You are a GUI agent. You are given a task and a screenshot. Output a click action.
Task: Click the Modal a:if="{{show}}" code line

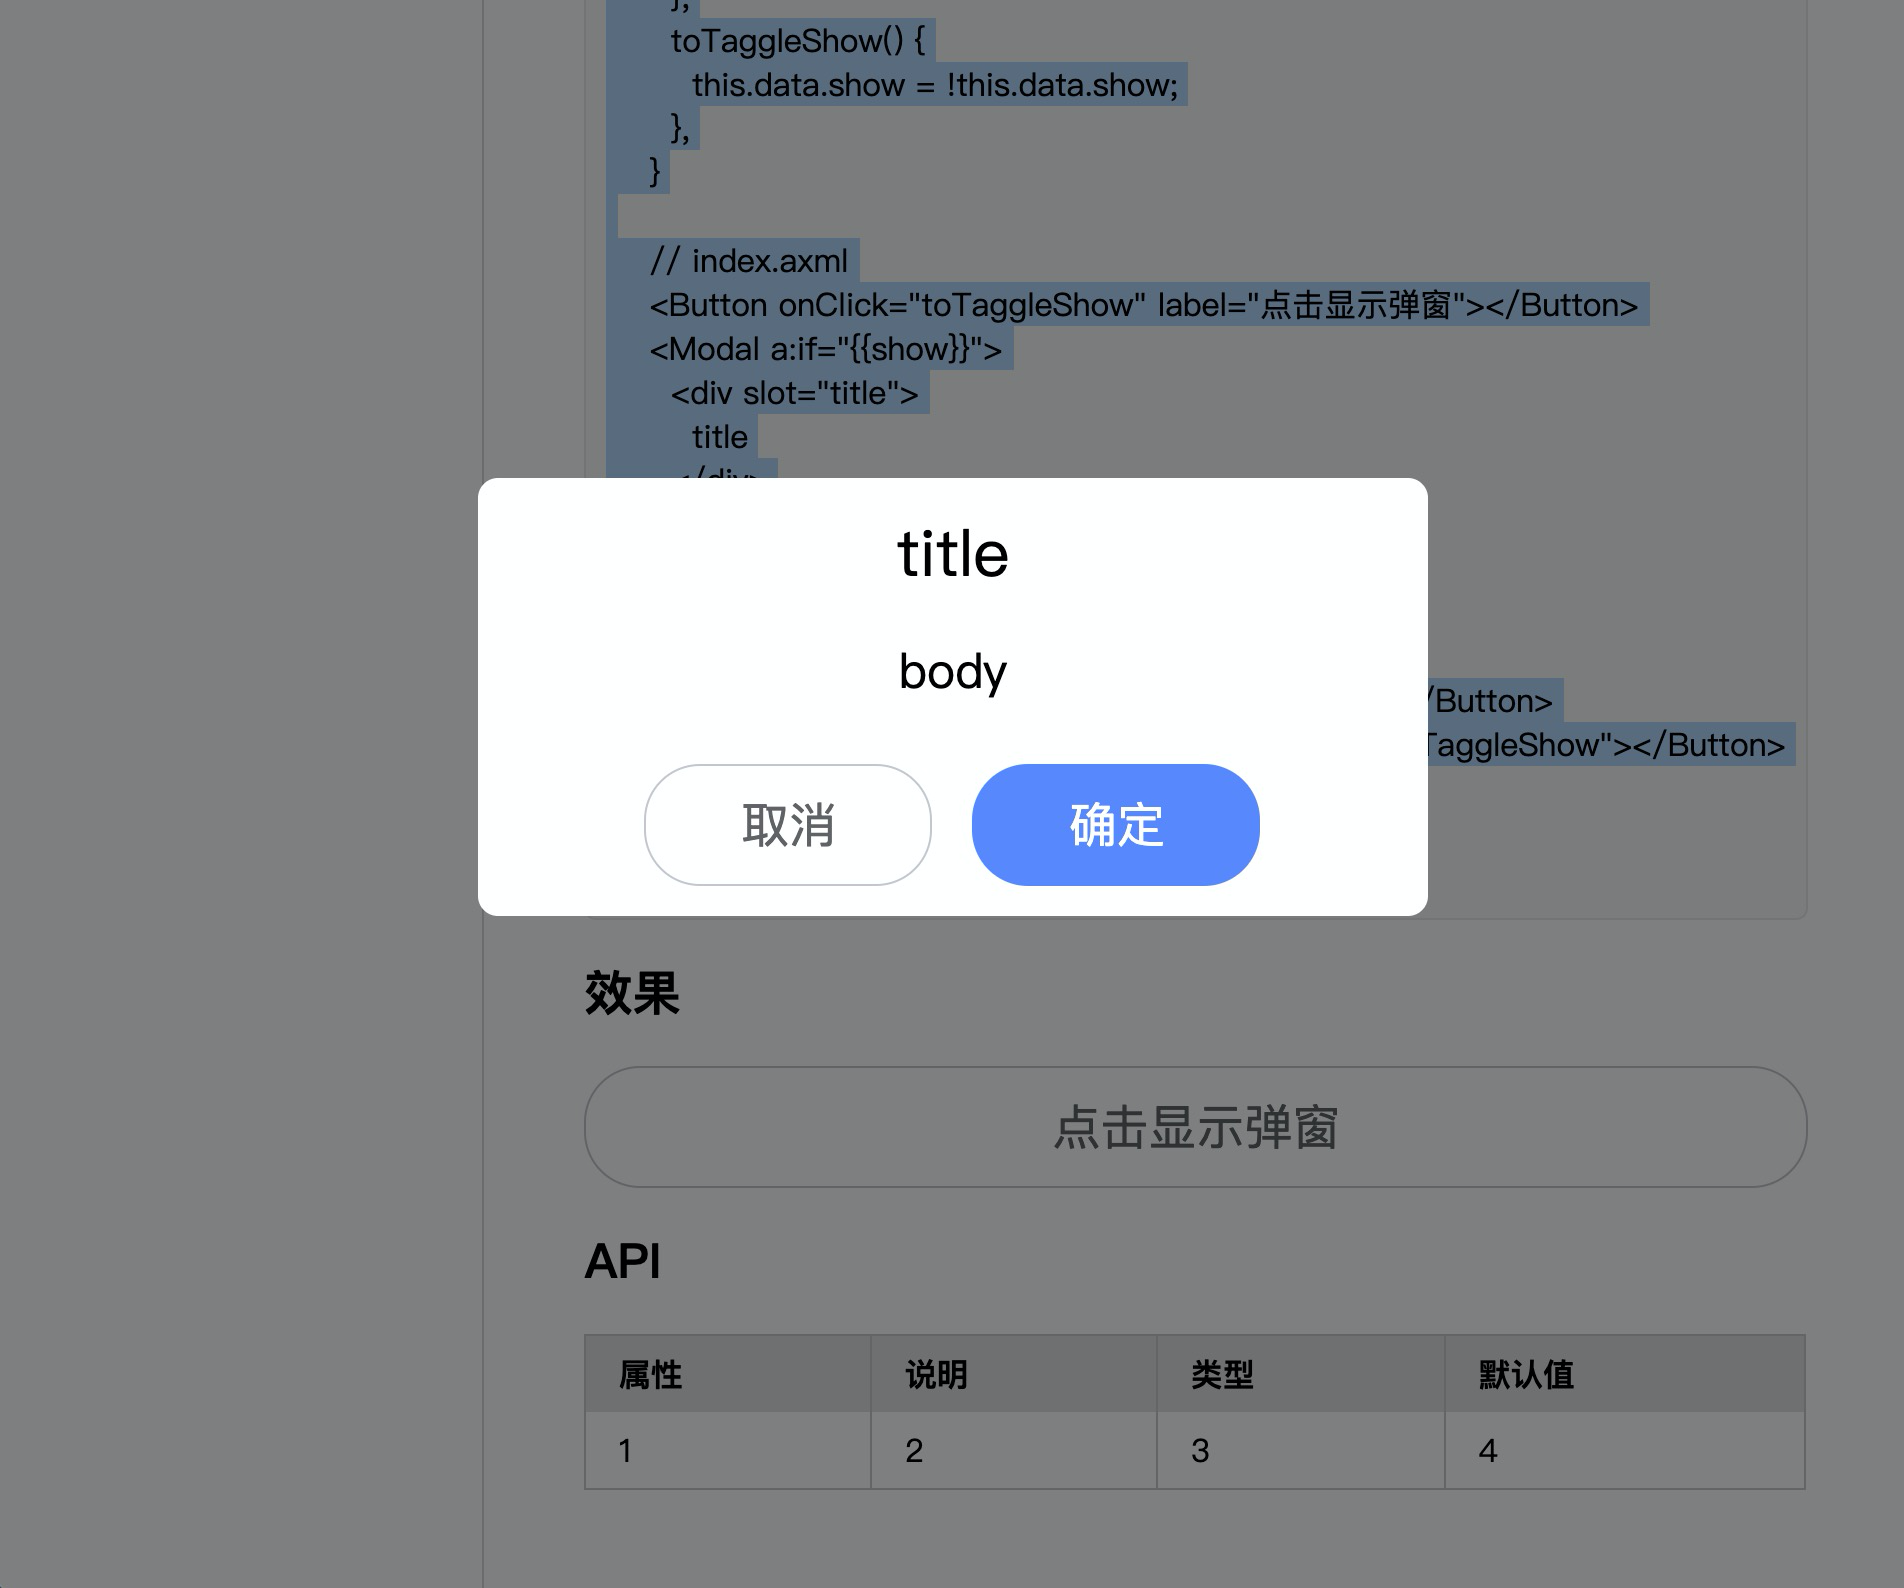(x=826, y=349)
